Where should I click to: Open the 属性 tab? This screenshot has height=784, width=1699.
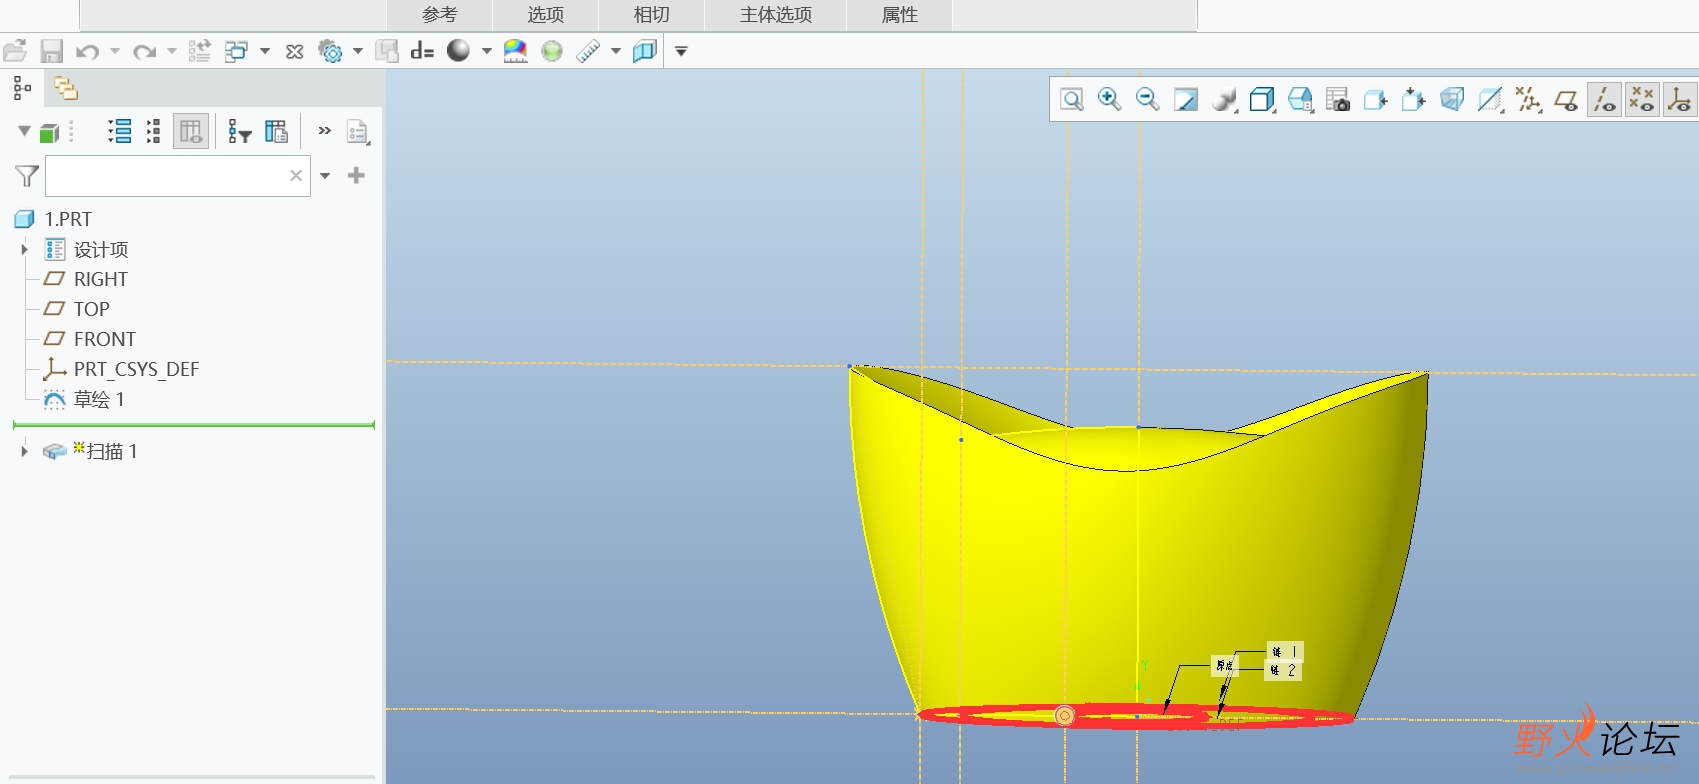click(x=900, y=15)
